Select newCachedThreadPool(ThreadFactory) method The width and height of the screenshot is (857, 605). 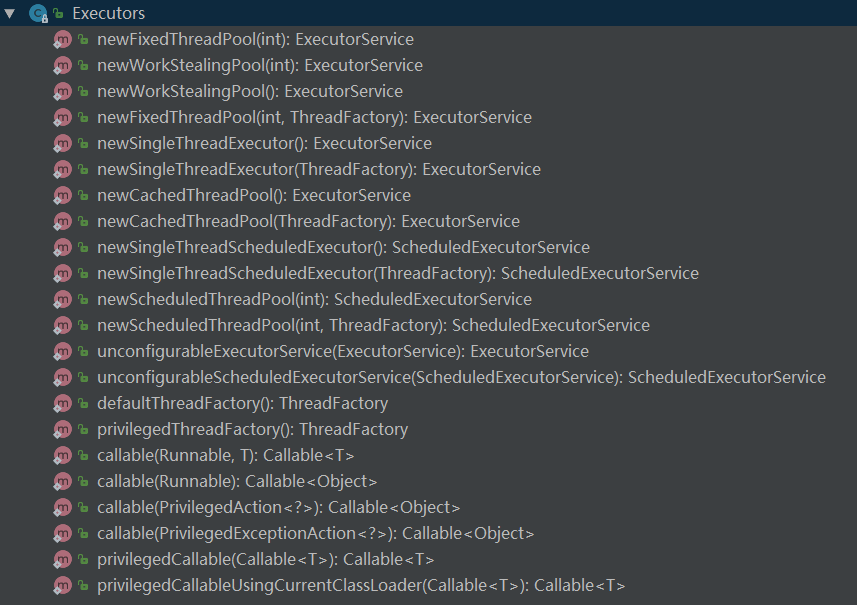click(308, 221)
